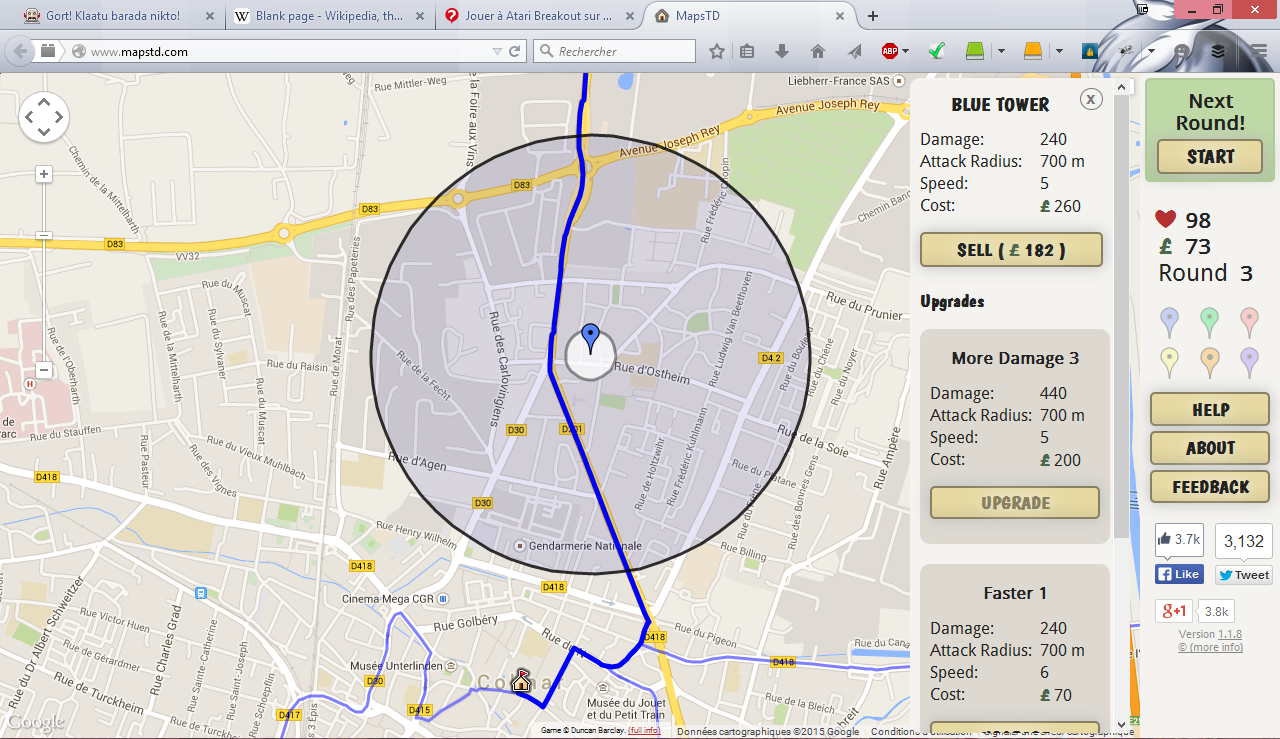Click the home base icon on map

pos(520,681)
